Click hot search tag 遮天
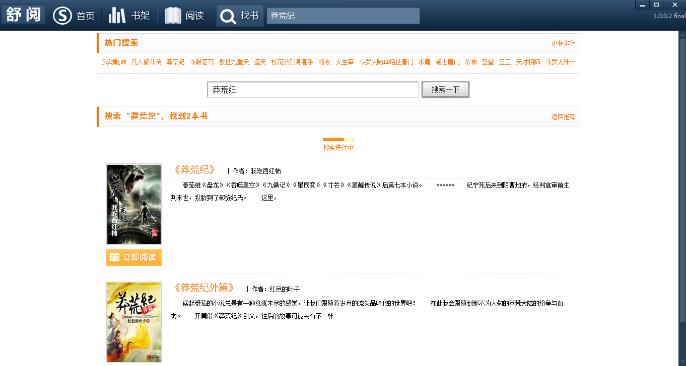The width and height of the screenshot is (686, 366). 260,62
